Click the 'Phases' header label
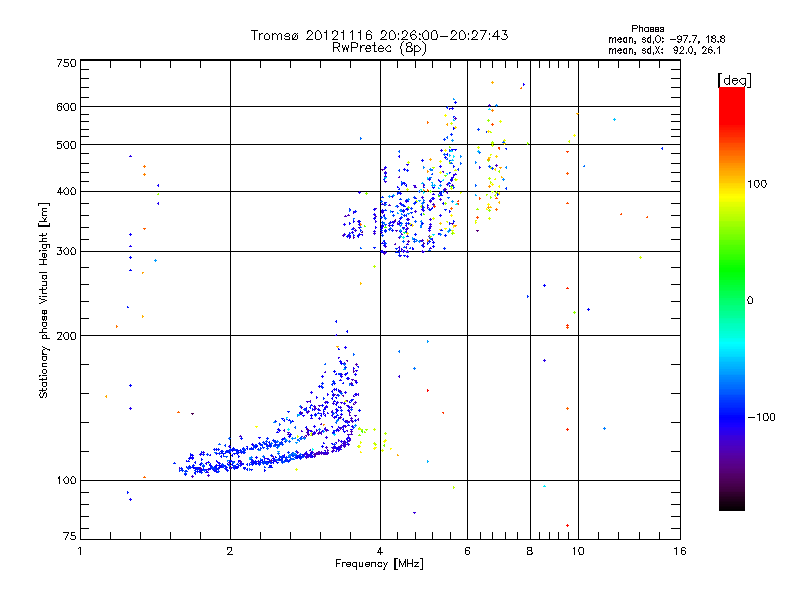Screen dimensions: 800x600 [x=647, y=29]
